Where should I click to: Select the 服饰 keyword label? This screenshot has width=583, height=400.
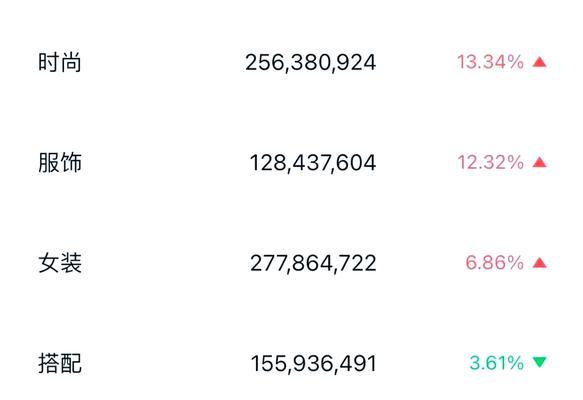point(60,162)
